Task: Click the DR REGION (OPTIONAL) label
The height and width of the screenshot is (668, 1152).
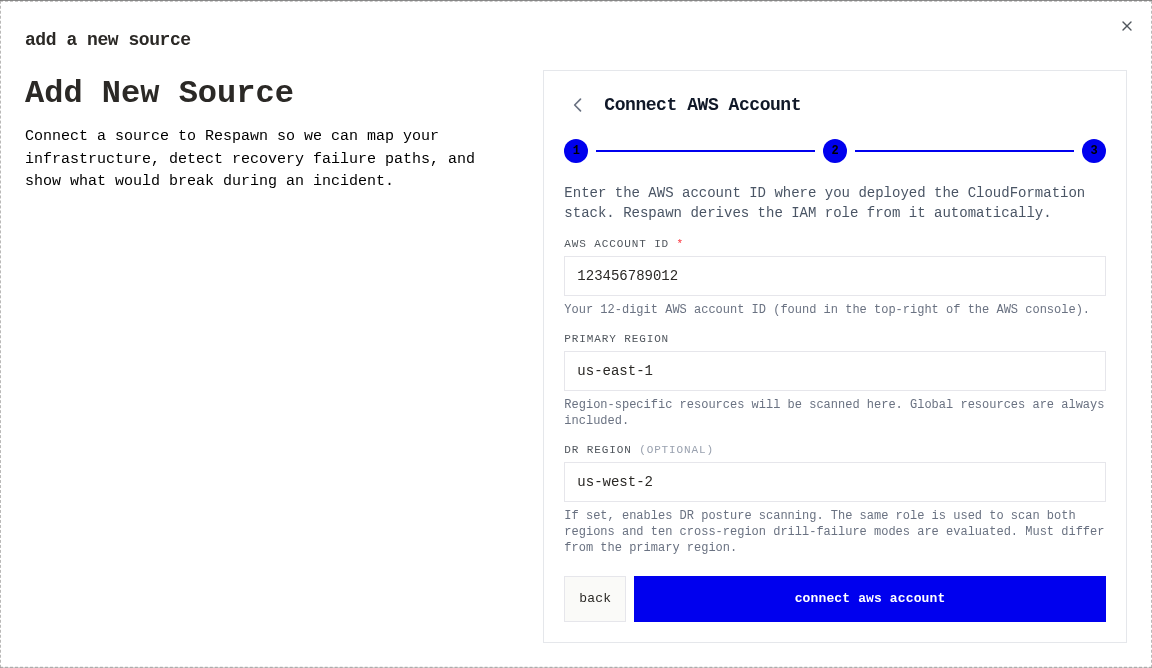Action: tap(638, 450)
